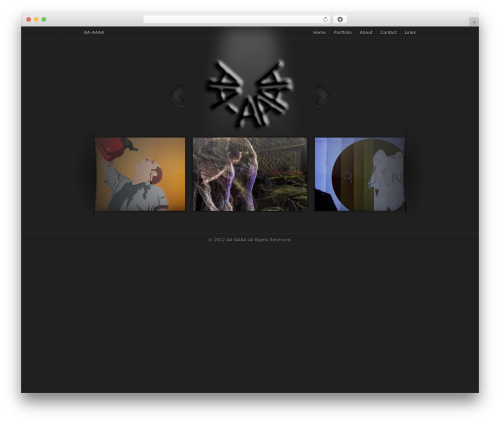
Task: Go to the Portfolio page
Action: (x=343, y=32)
